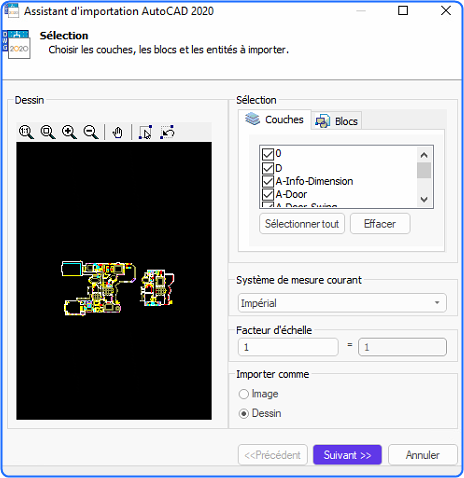
Task: Click the DWG 2020 wizard icon
Action: pos(16,44)
